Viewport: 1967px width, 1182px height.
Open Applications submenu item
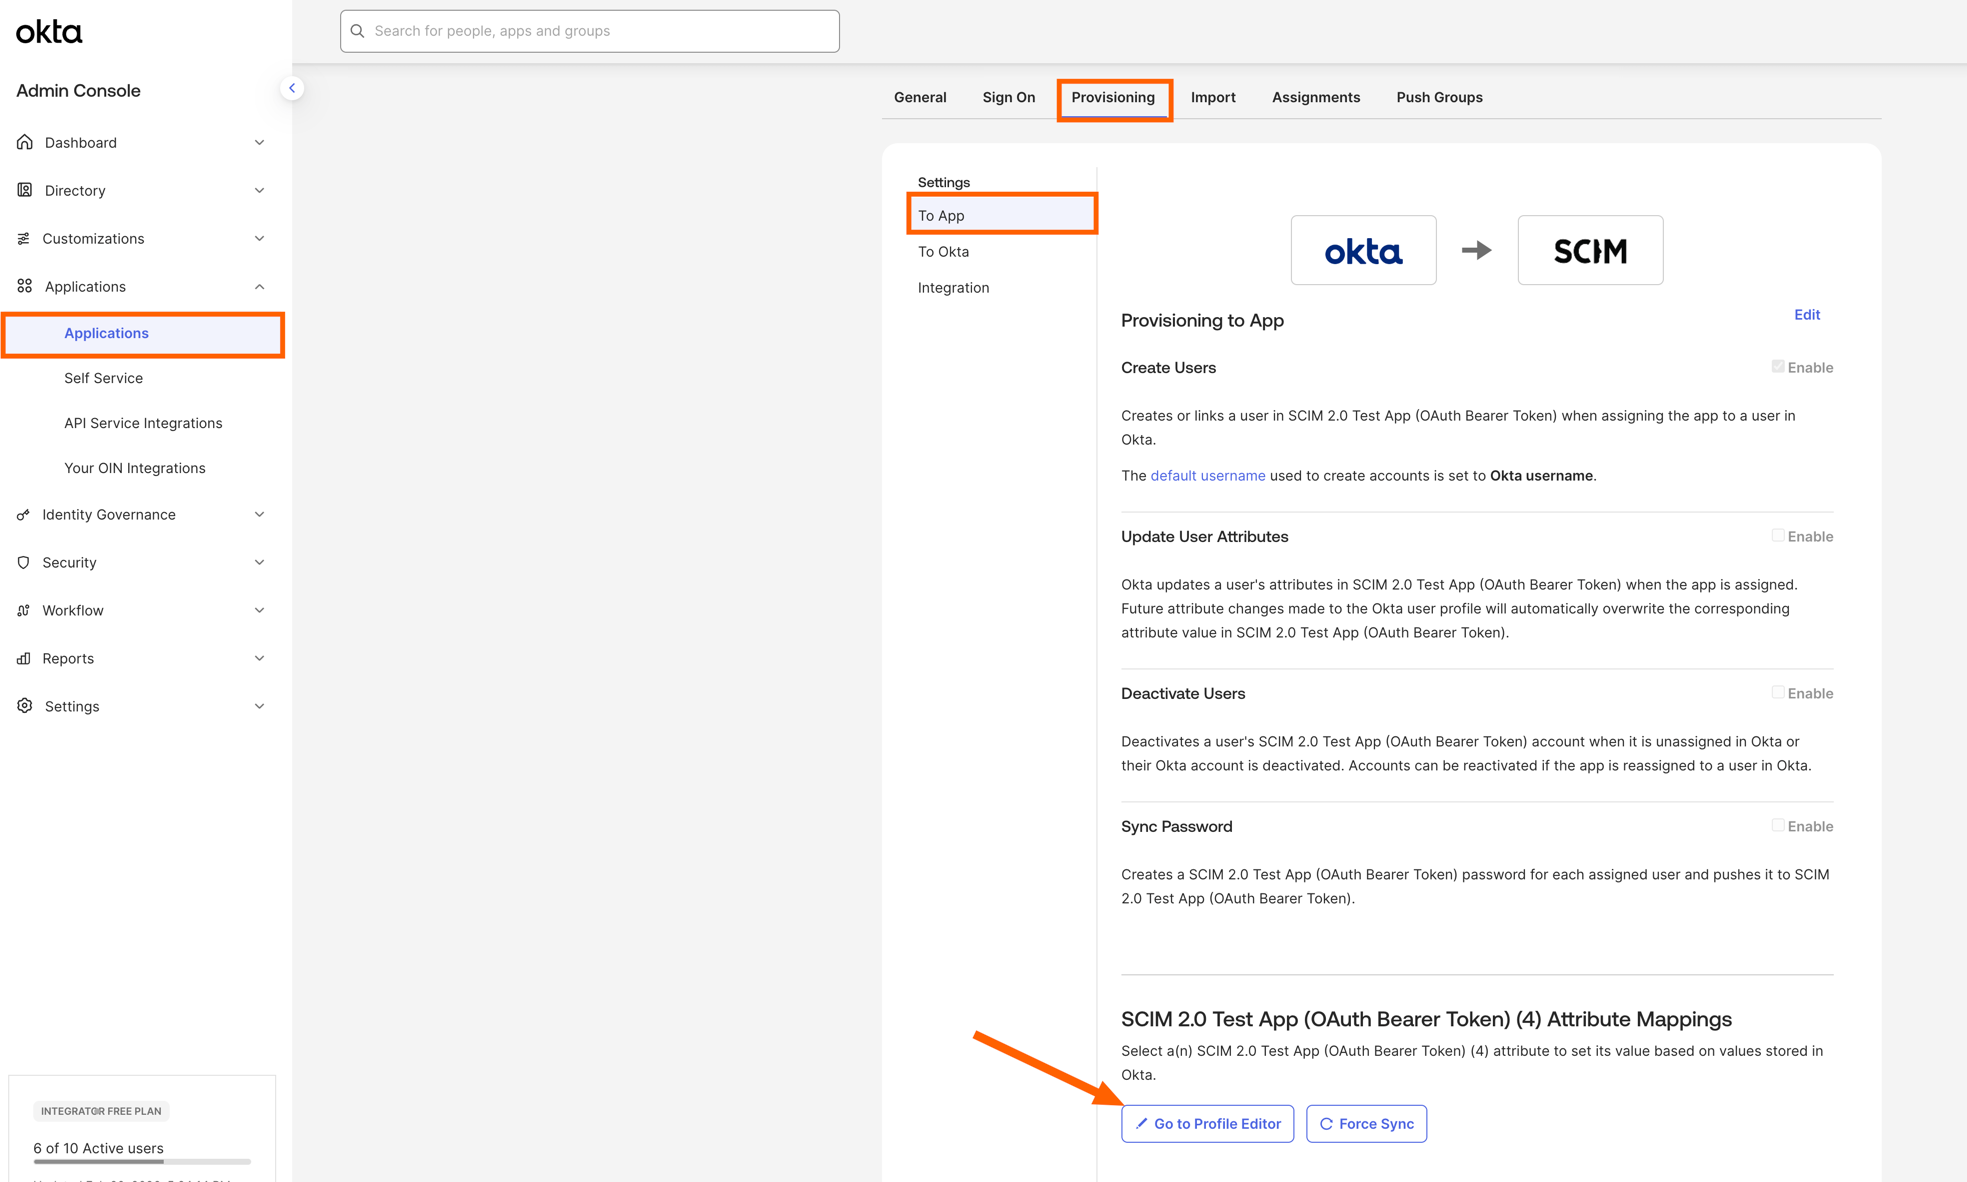(143, 333)
